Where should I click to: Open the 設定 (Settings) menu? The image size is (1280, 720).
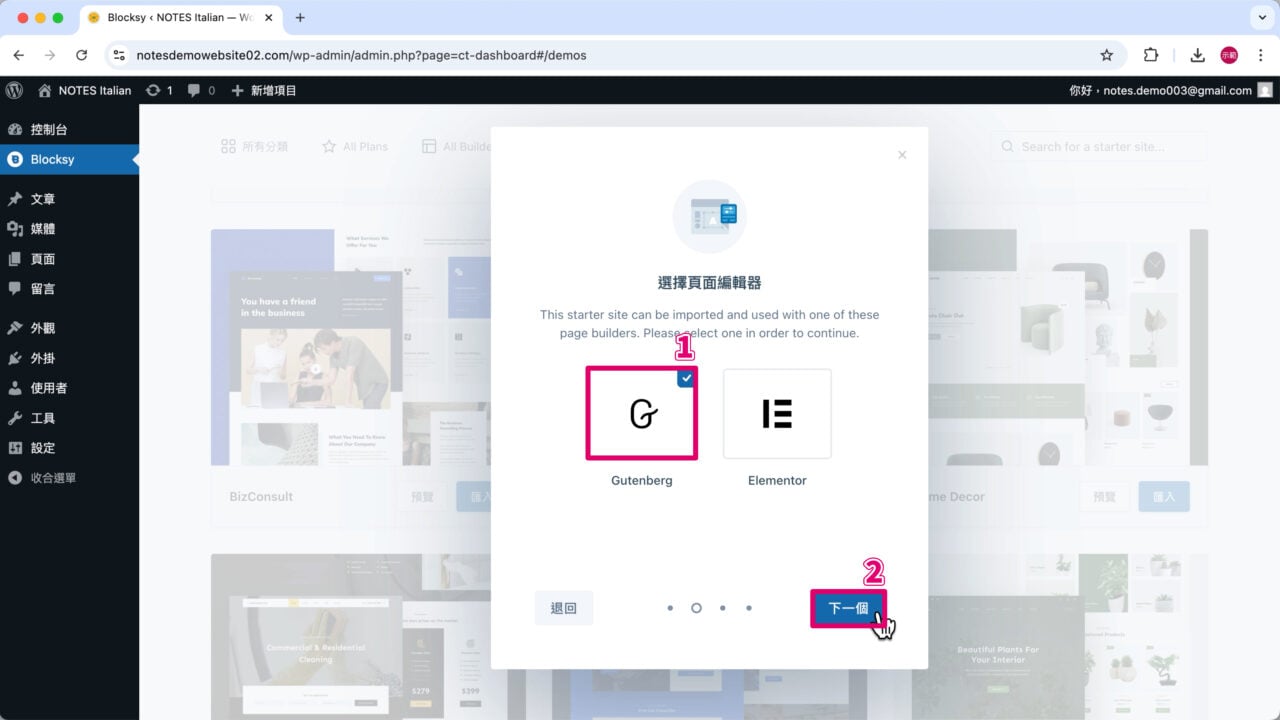pyautogui.click(x=45, y=447)
